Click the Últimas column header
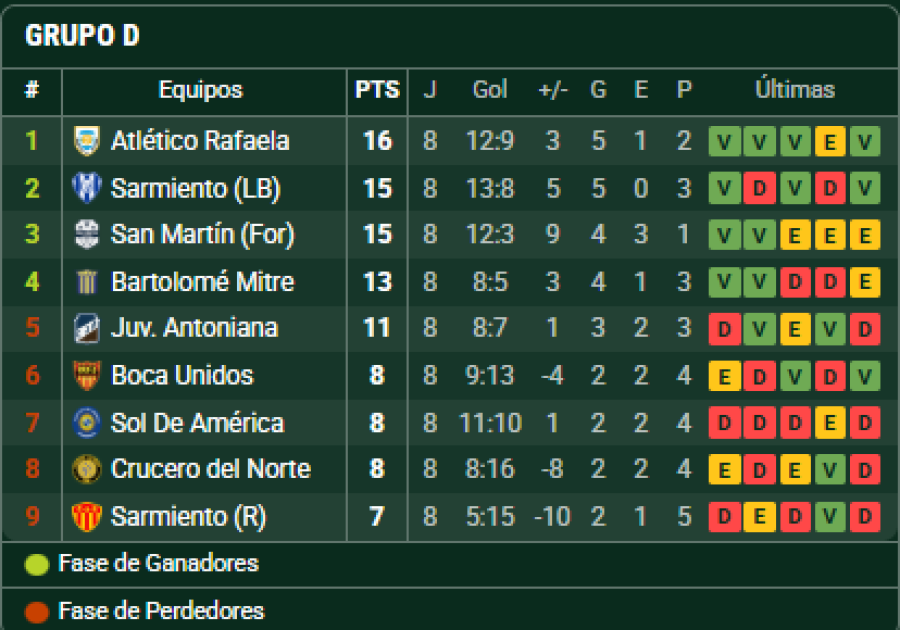The height and width of the screenshot is (630, 900). 795,90
